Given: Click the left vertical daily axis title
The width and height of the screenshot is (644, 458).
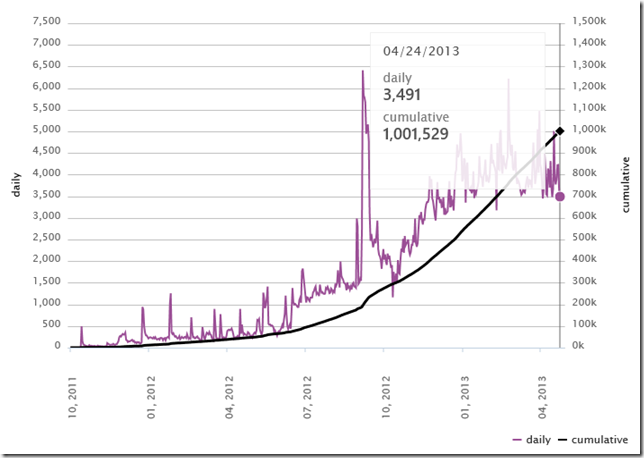Looking at the screenshot, I should point(16,185).
